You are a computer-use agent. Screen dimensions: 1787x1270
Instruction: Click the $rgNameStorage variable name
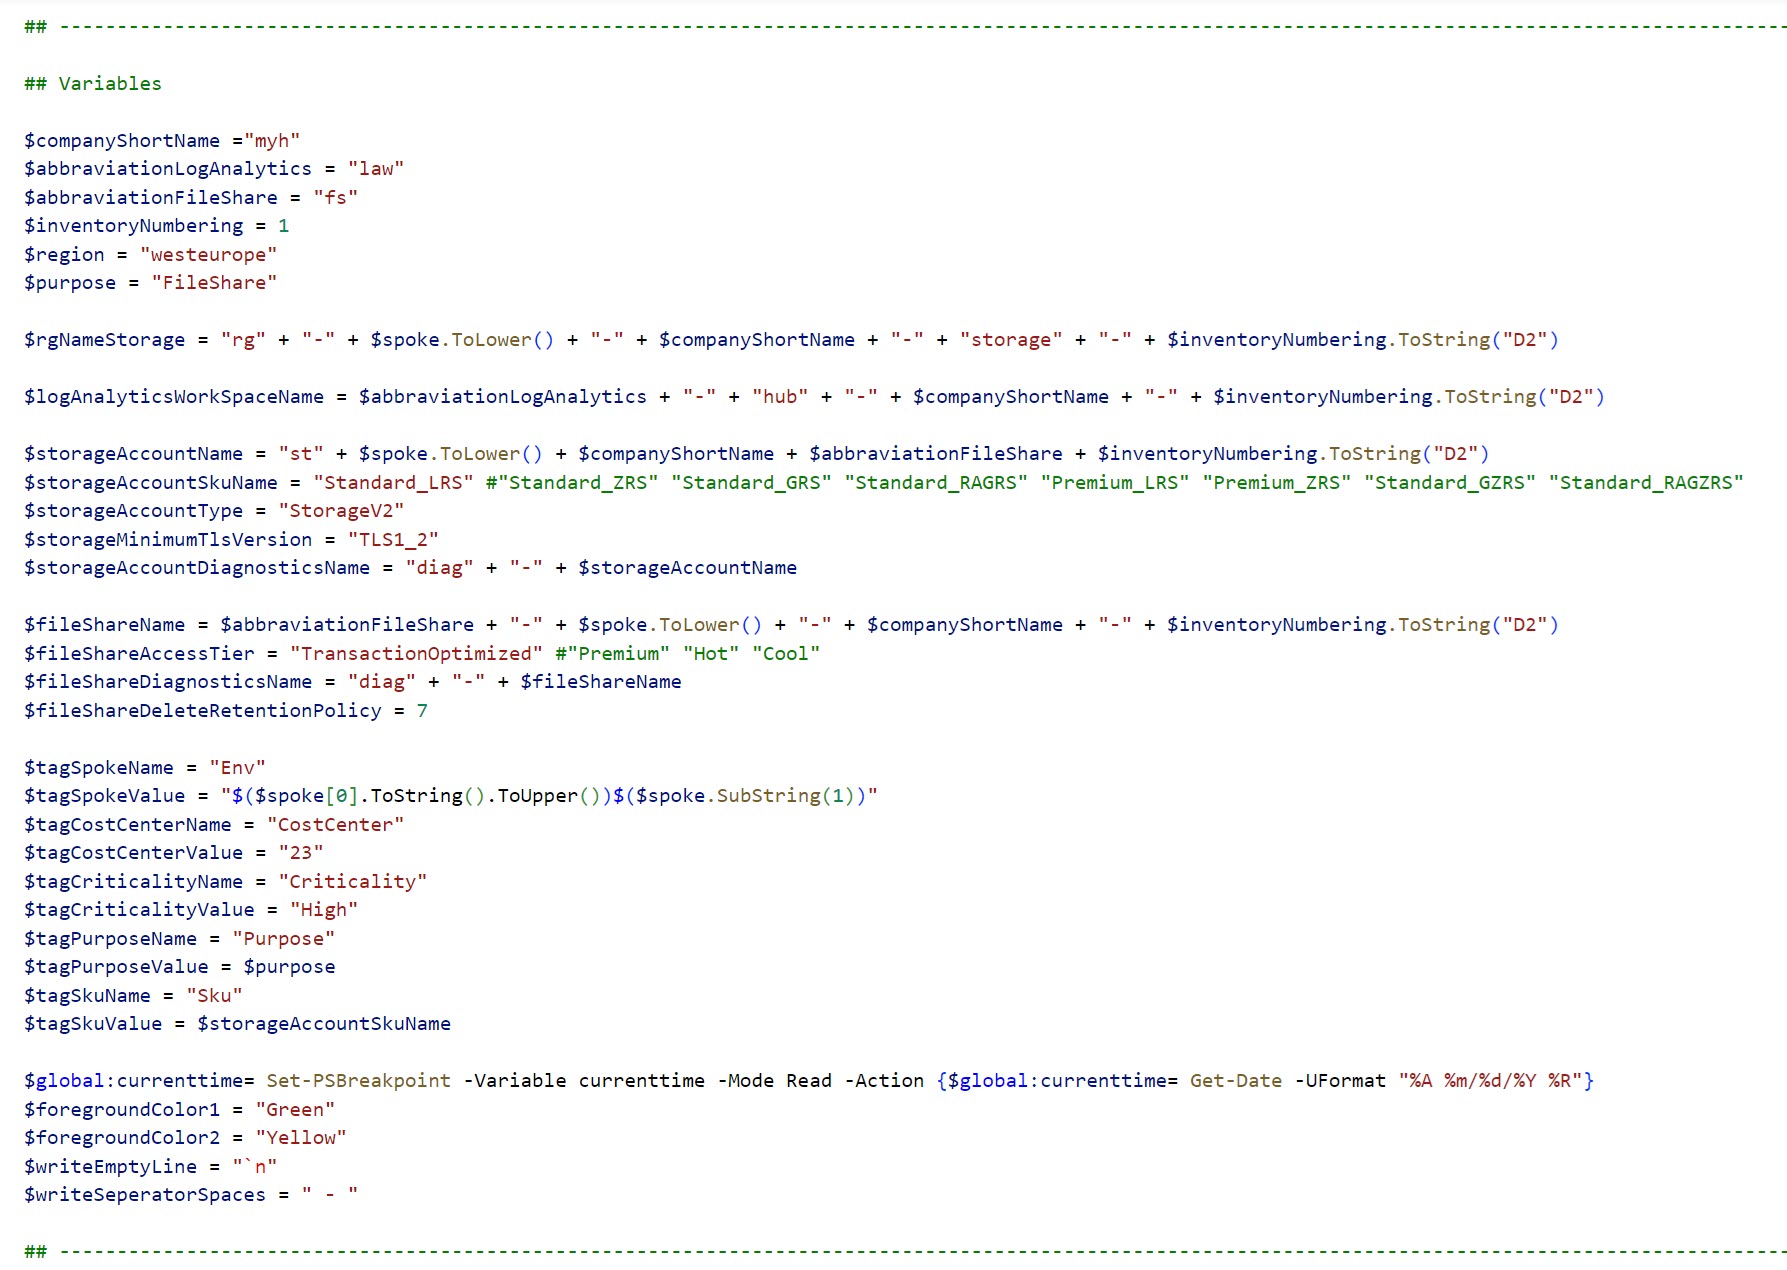tap(105, 340)
